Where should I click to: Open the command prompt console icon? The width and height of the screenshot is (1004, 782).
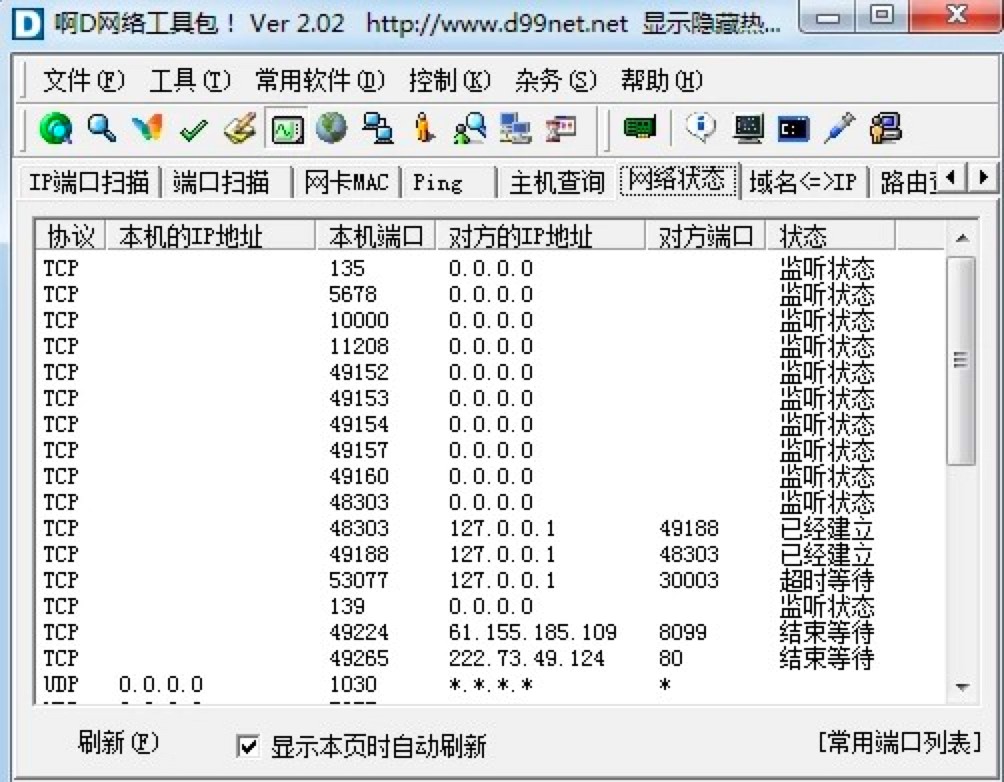[x=794, y=129]
